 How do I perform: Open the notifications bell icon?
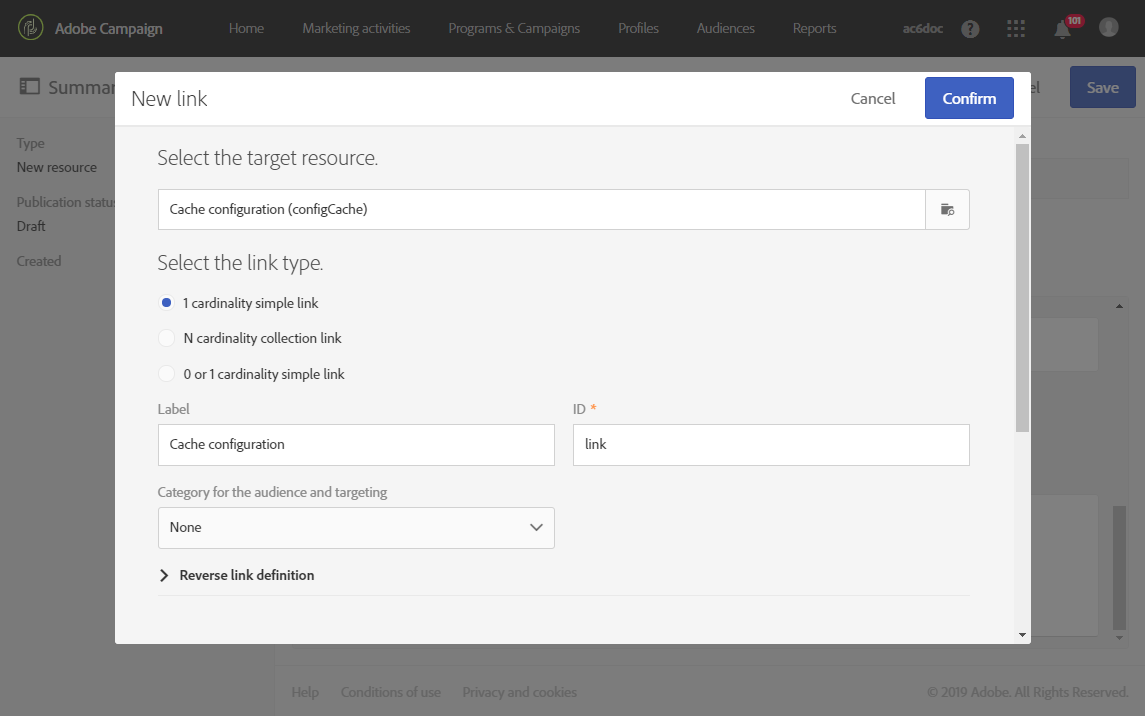pyautogui.click(x=1063, y=29)
